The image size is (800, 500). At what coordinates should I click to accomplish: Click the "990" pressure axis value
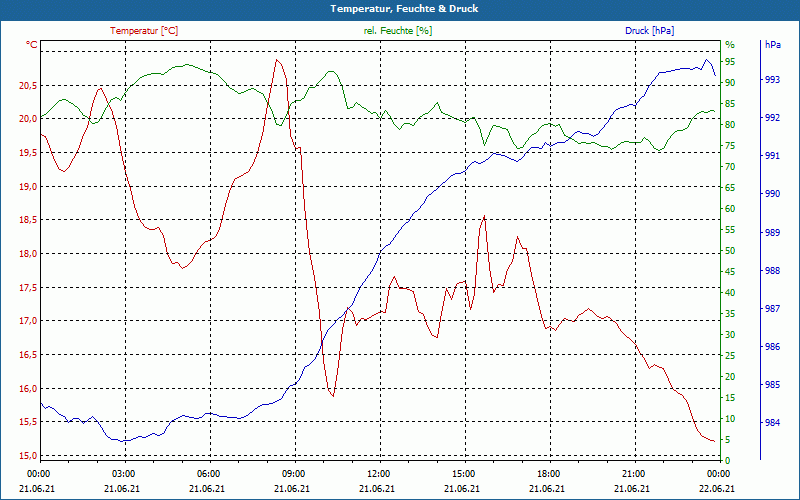[772, 194]
